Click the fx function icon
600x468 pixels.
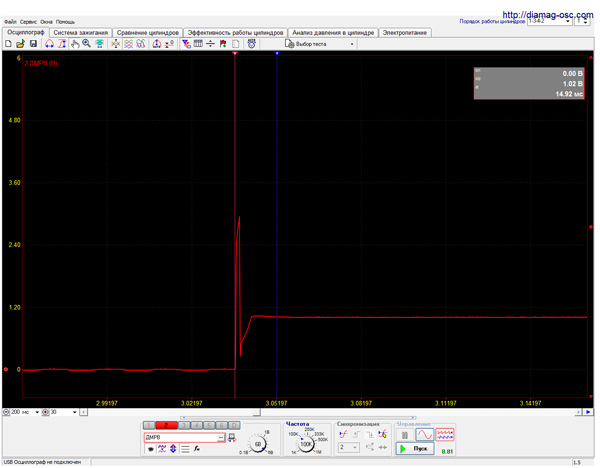click(x=197, y=448)
